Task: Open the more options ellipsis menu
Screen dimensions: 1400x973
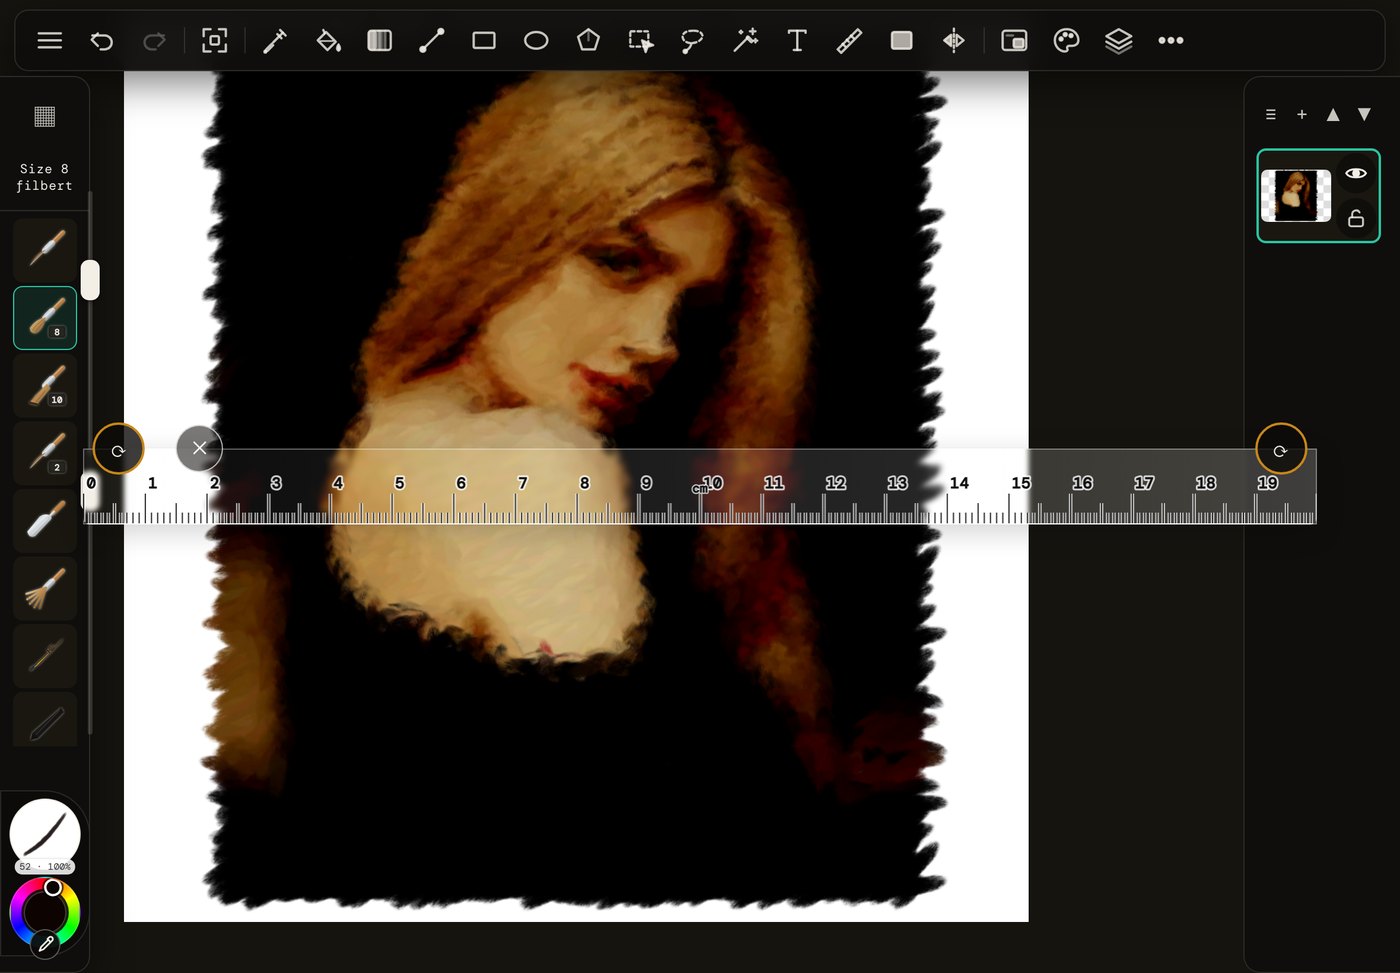Action: [1171, 41]
